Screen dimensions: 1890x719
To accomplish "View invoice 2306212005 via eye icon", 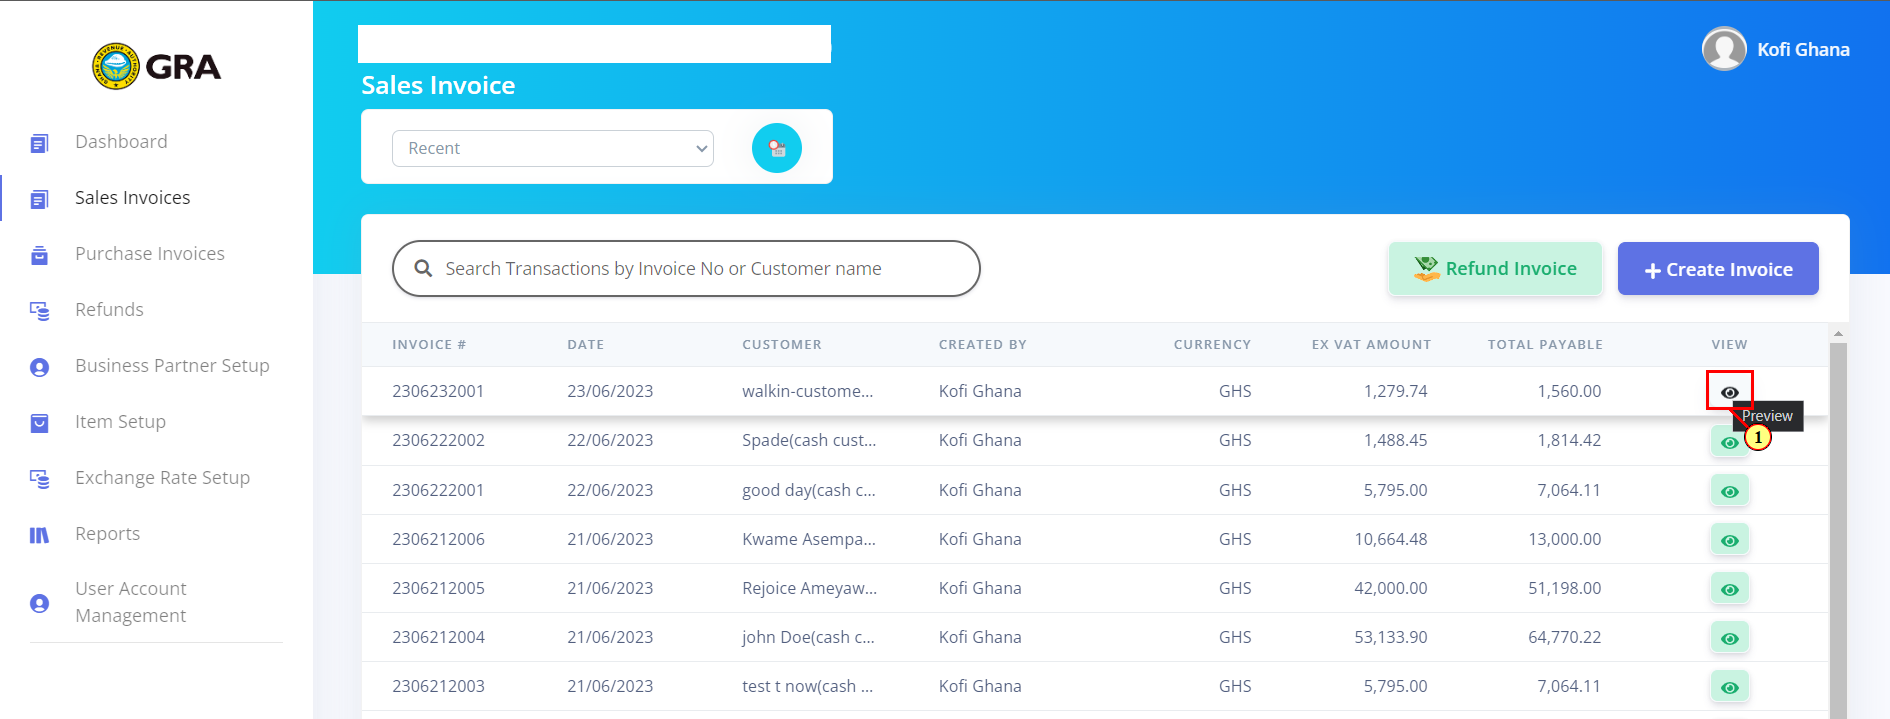I will click(1729, 589).
